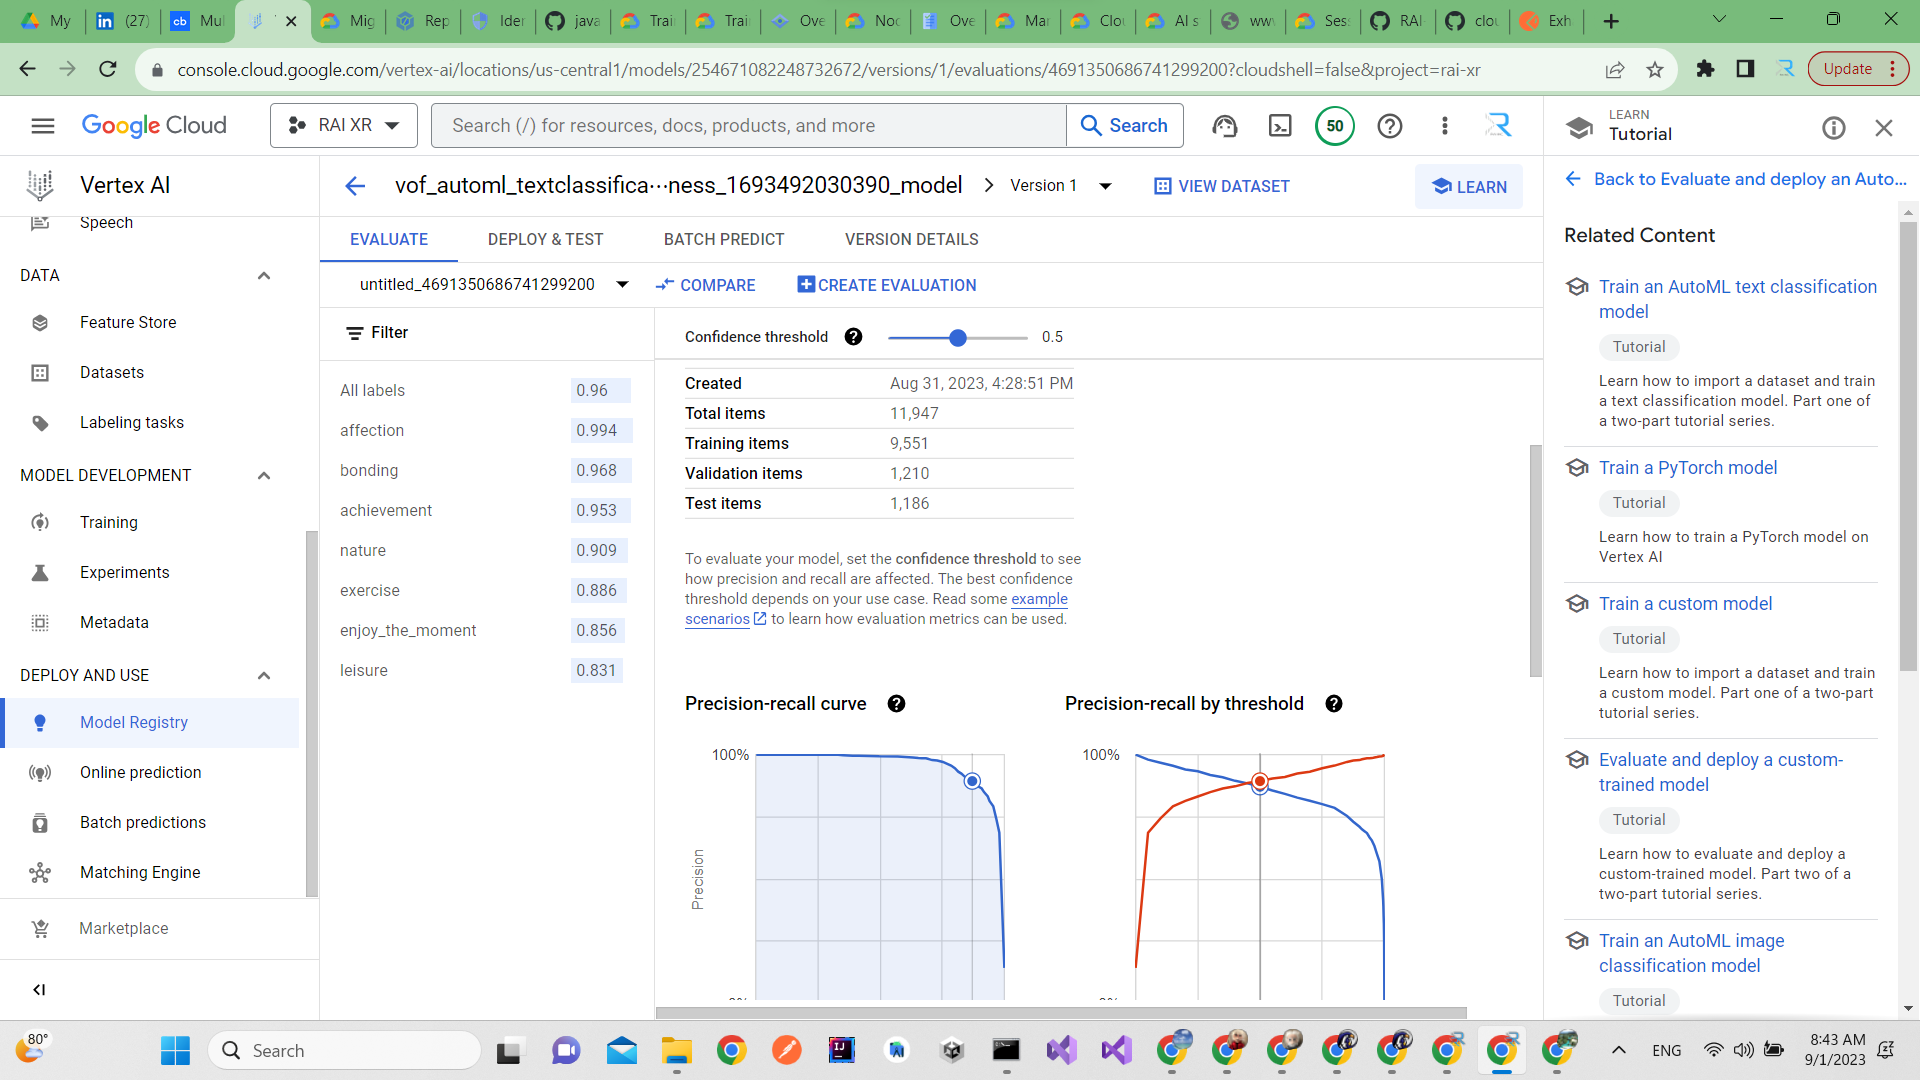
Task: Select the affection label filter
Action: point(372,430)
